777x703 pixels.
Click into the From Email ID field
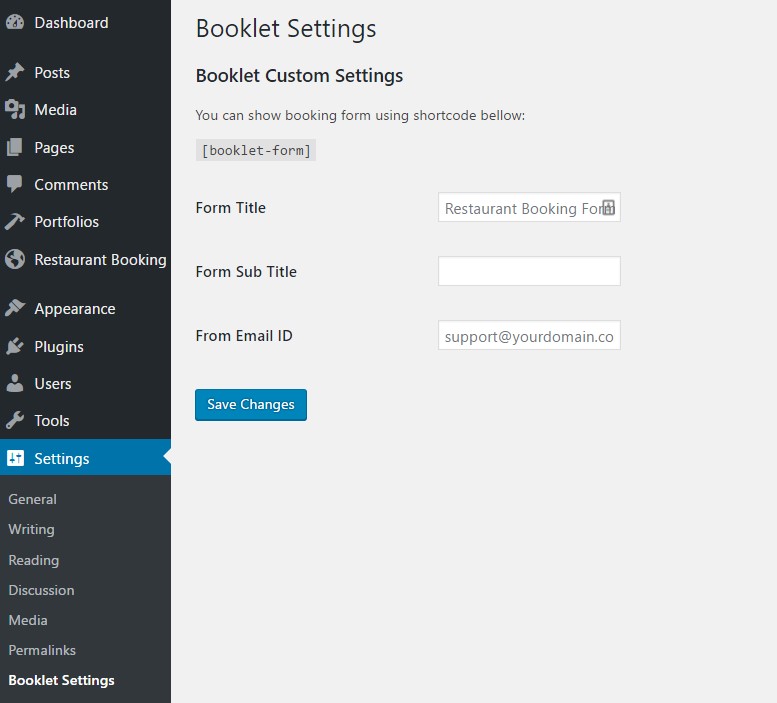pos(529,336)
